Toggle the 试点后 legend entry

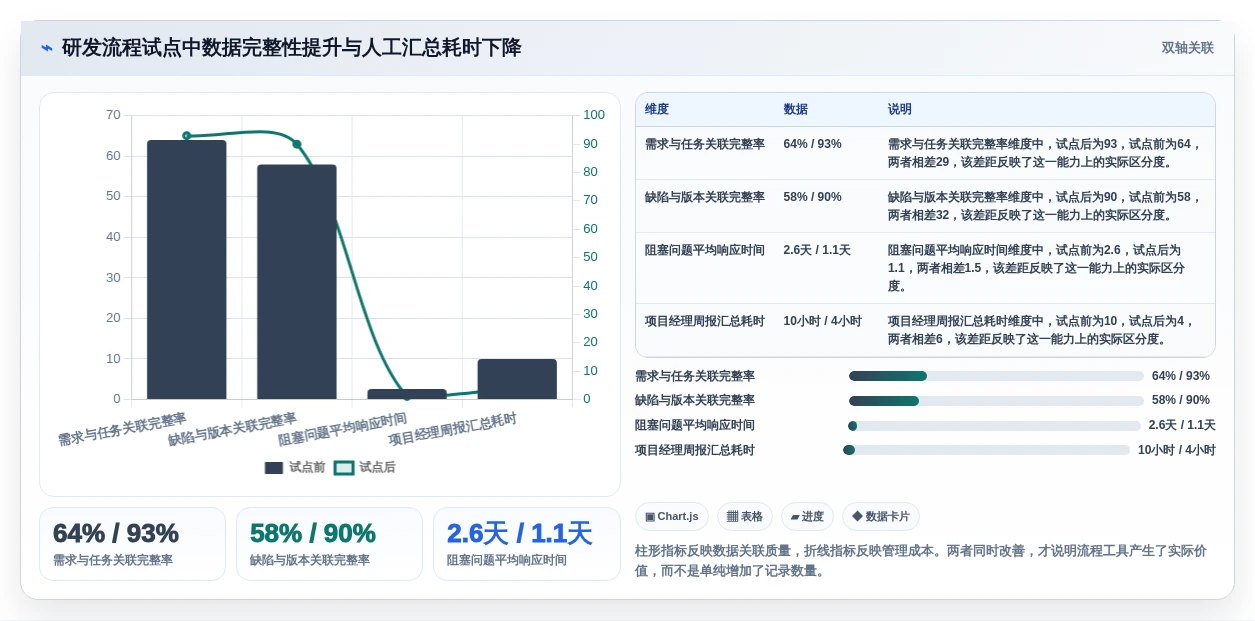pyautogui.click(x=365, y=467)
